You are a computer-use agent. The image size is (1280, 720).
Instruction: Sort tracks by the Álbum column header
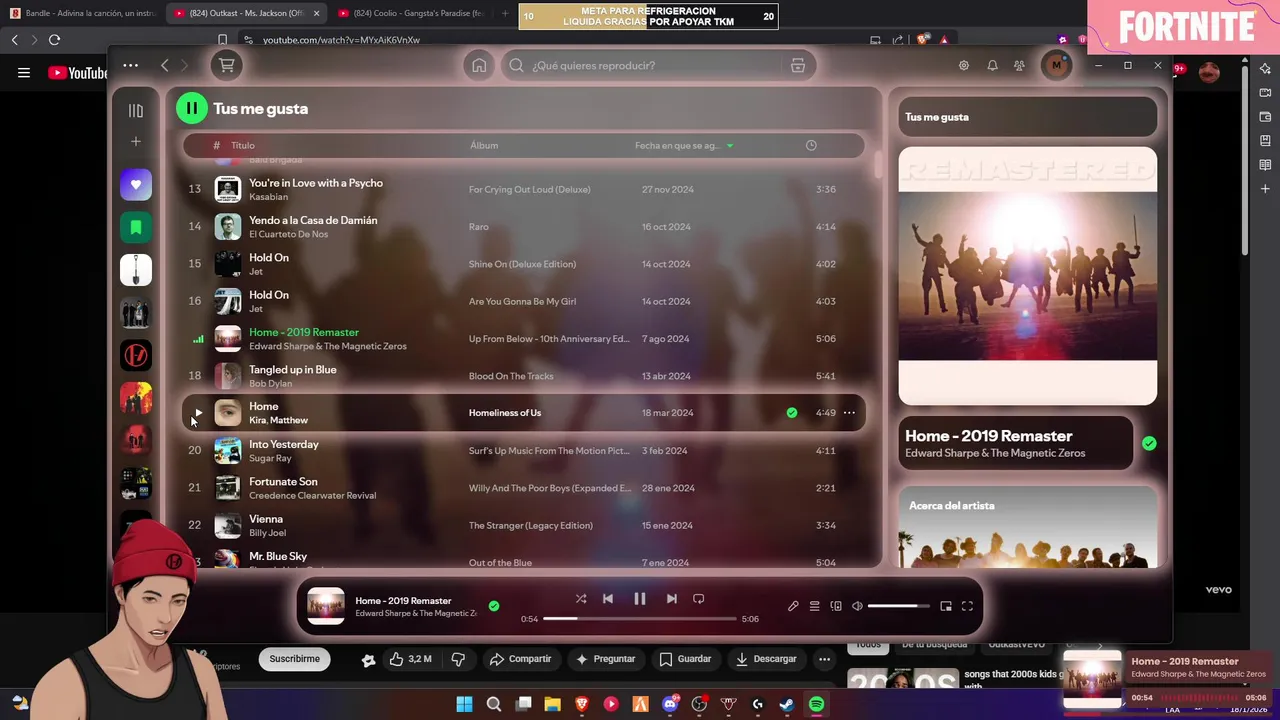[484, 145]
